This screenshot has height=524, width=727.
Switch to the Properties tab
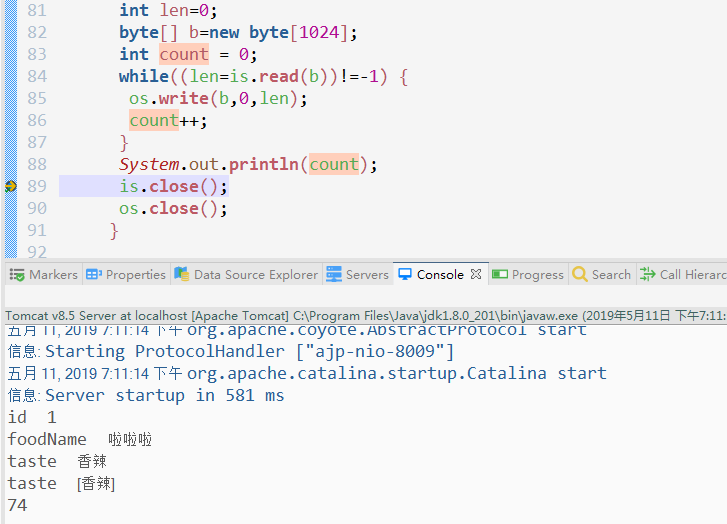click(x=126, y=275)
